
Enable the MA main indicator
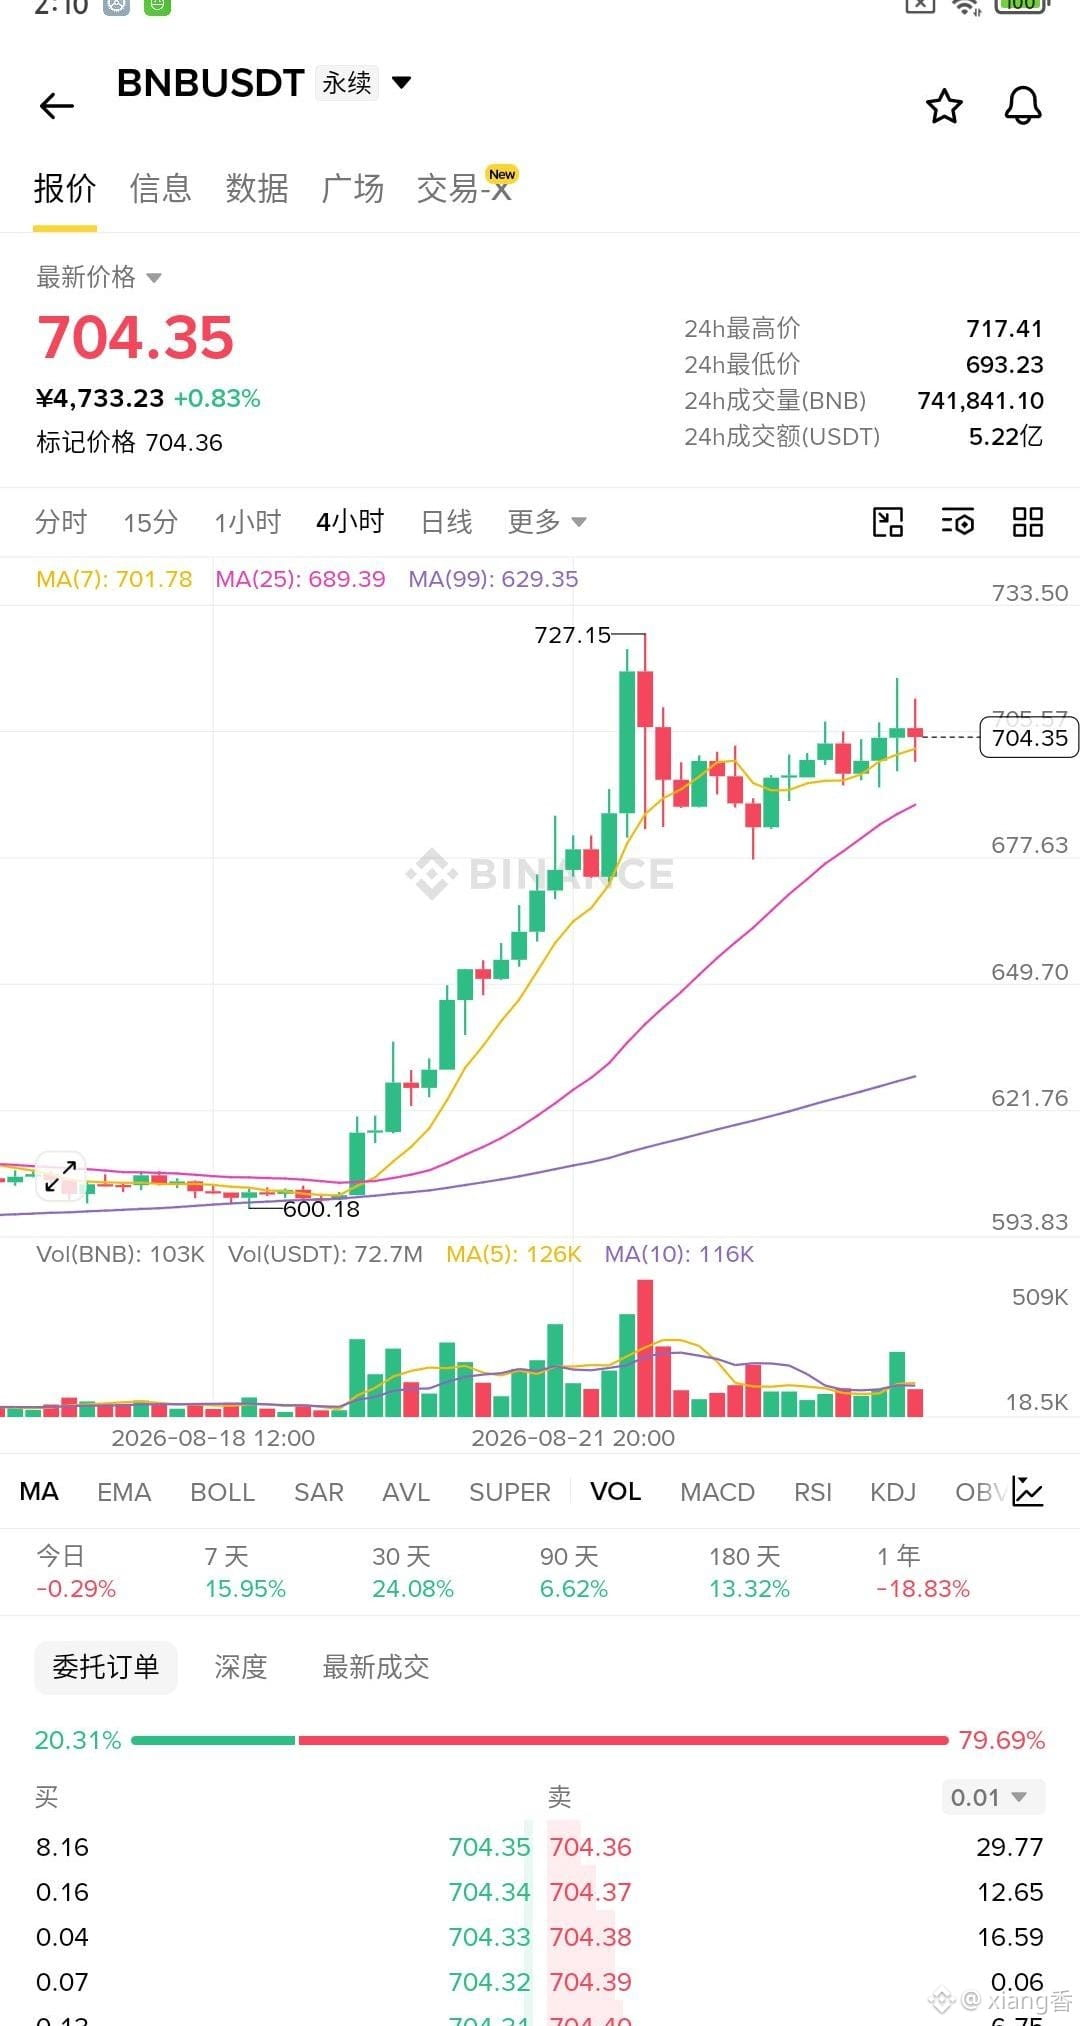tap(39, 1492)
